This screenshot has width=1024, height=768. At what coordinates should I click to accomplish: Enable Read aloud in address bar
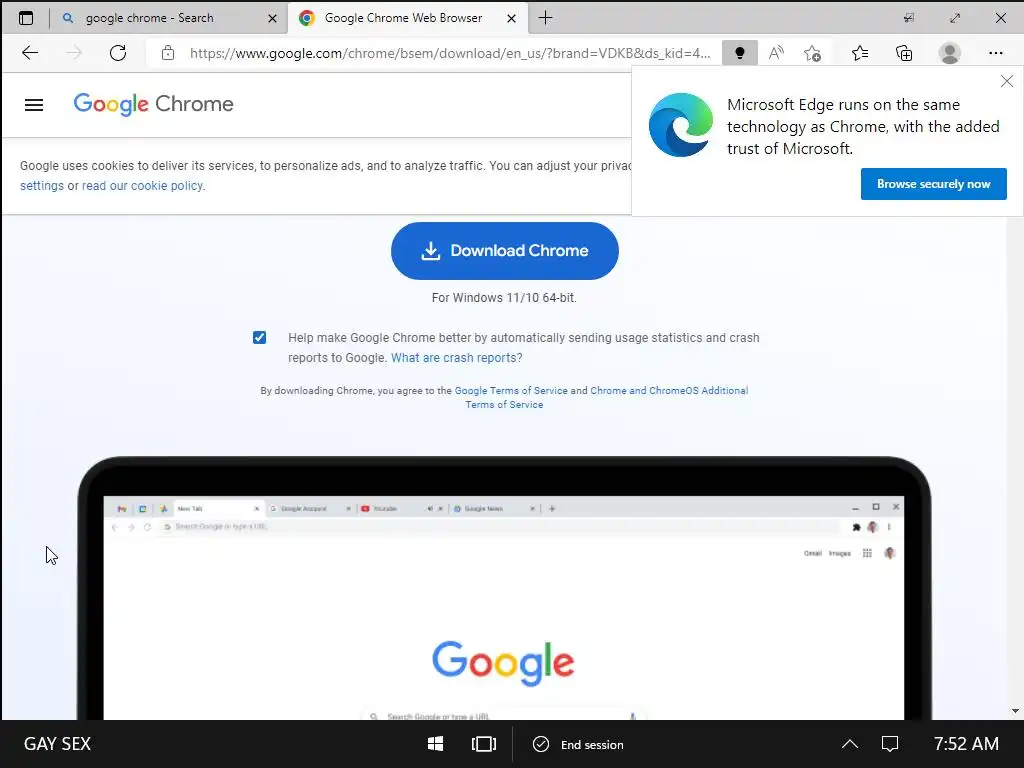pos(776,53)
